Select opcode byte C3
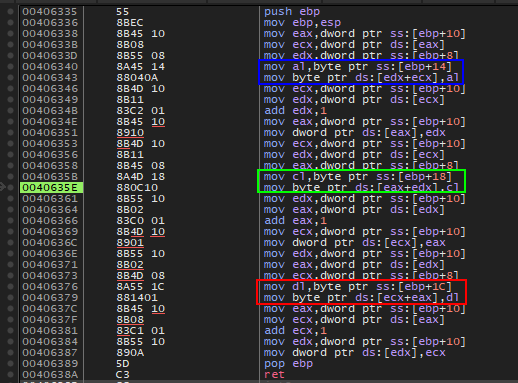 123,375
